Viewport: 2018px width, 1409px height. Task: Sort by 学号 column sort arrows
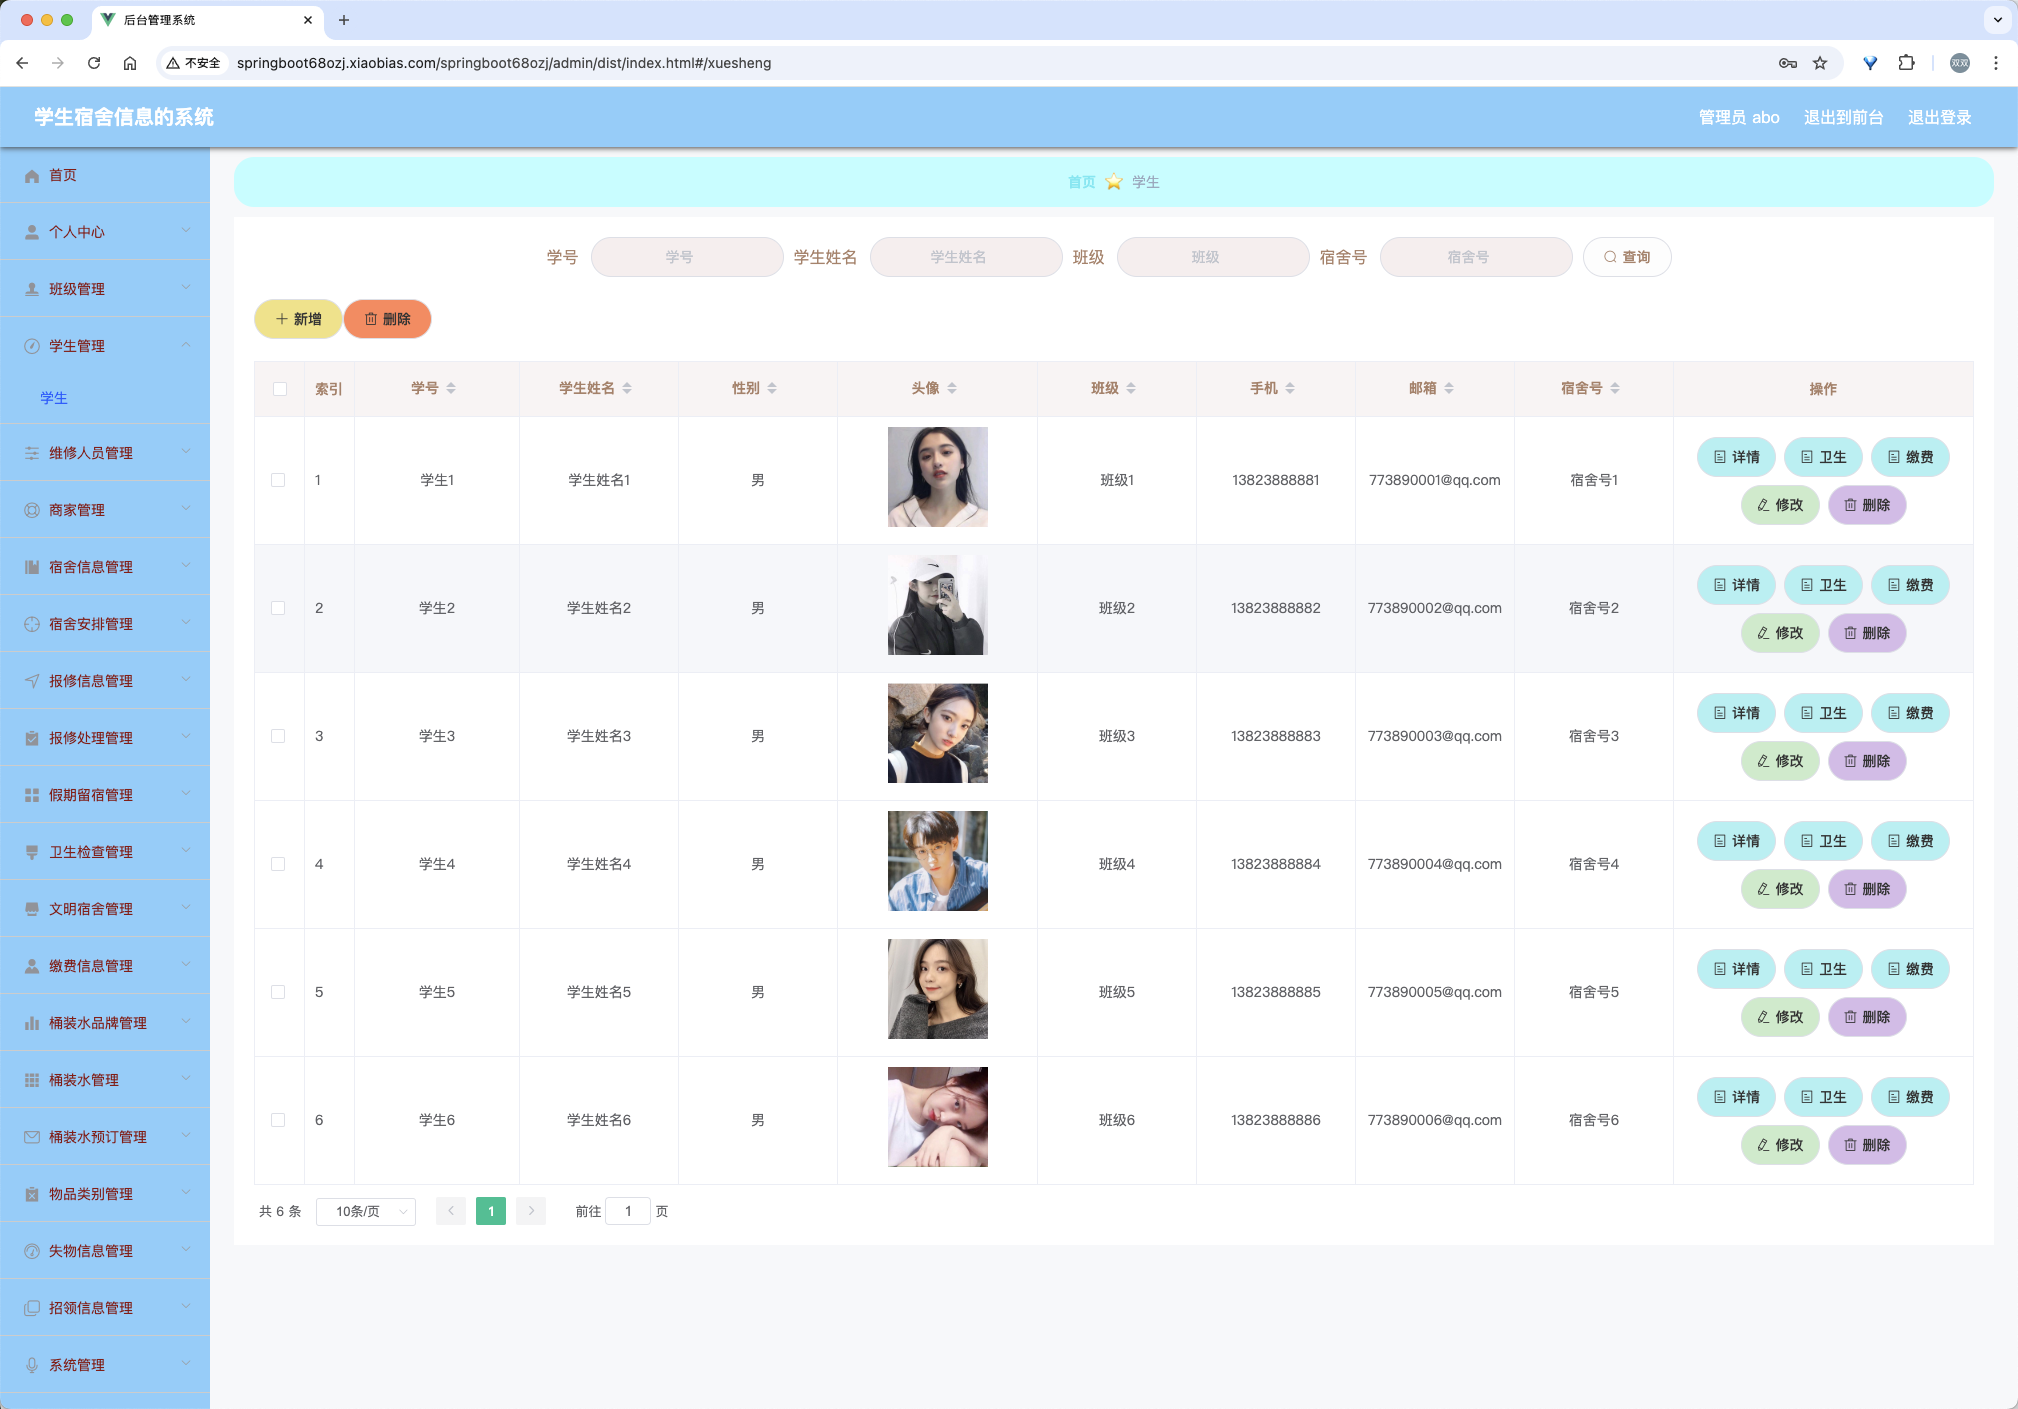(x=451, y=388)
